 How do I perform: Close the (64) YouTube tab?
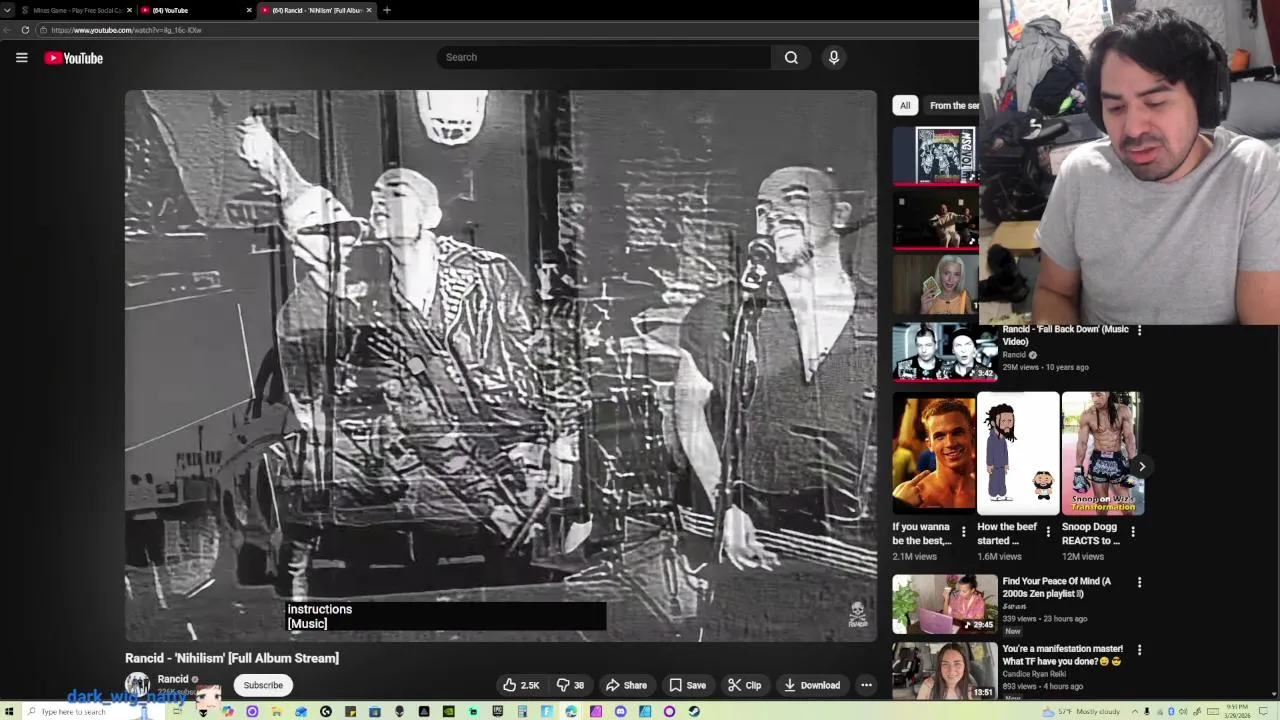pyautogui.click(x=249, y=10)
